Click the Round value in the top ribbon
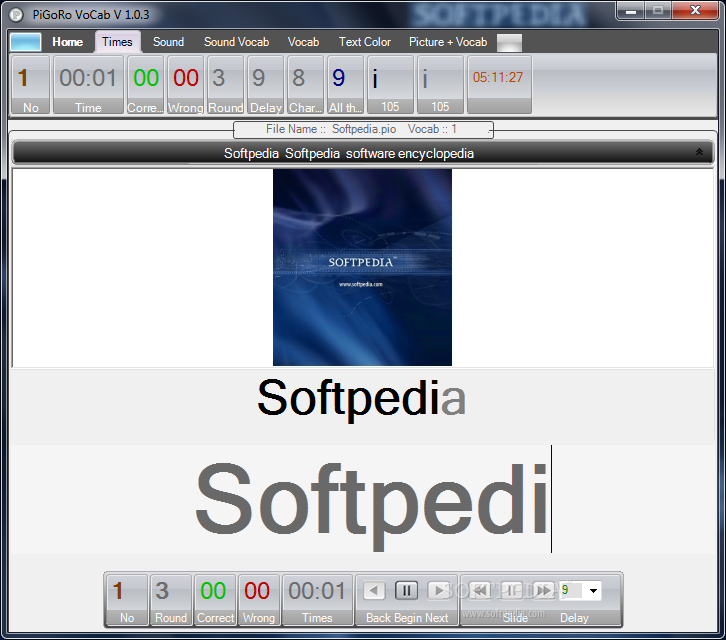 click(225, 85)
